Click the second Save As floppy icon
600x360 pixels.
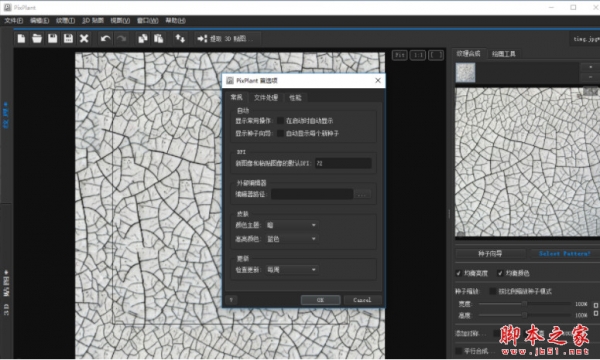[68, 38]
